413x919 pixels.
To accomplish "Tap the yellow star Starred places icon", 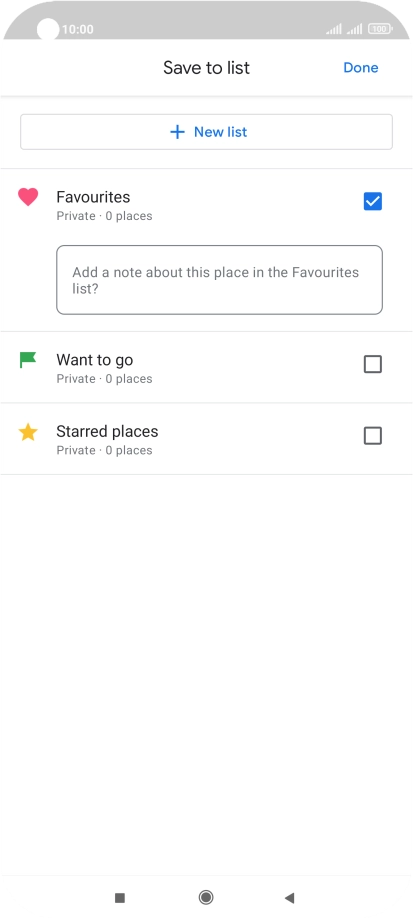I will coord(28,433).
